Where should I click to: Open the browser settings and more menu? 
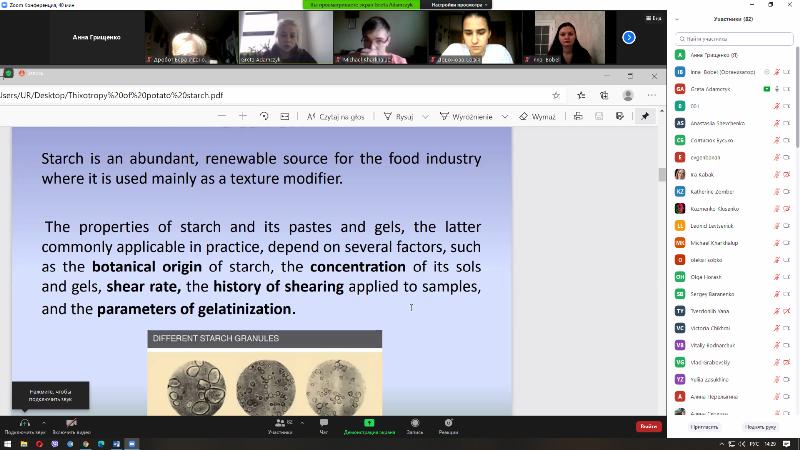[x=652, y=95]
